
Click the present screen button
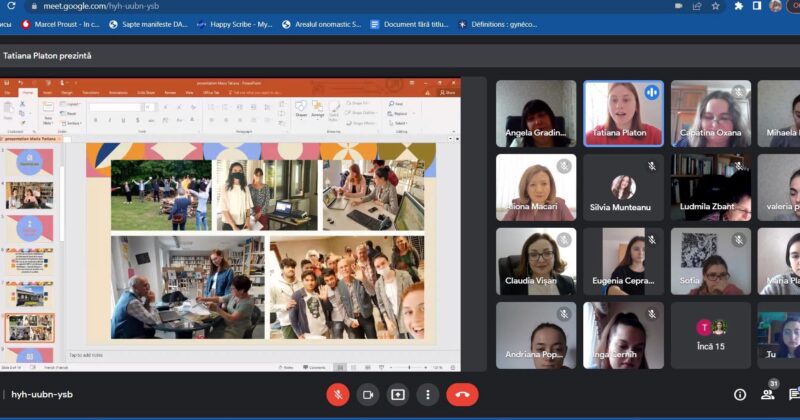pyautogui.click(x=397, y=394)
